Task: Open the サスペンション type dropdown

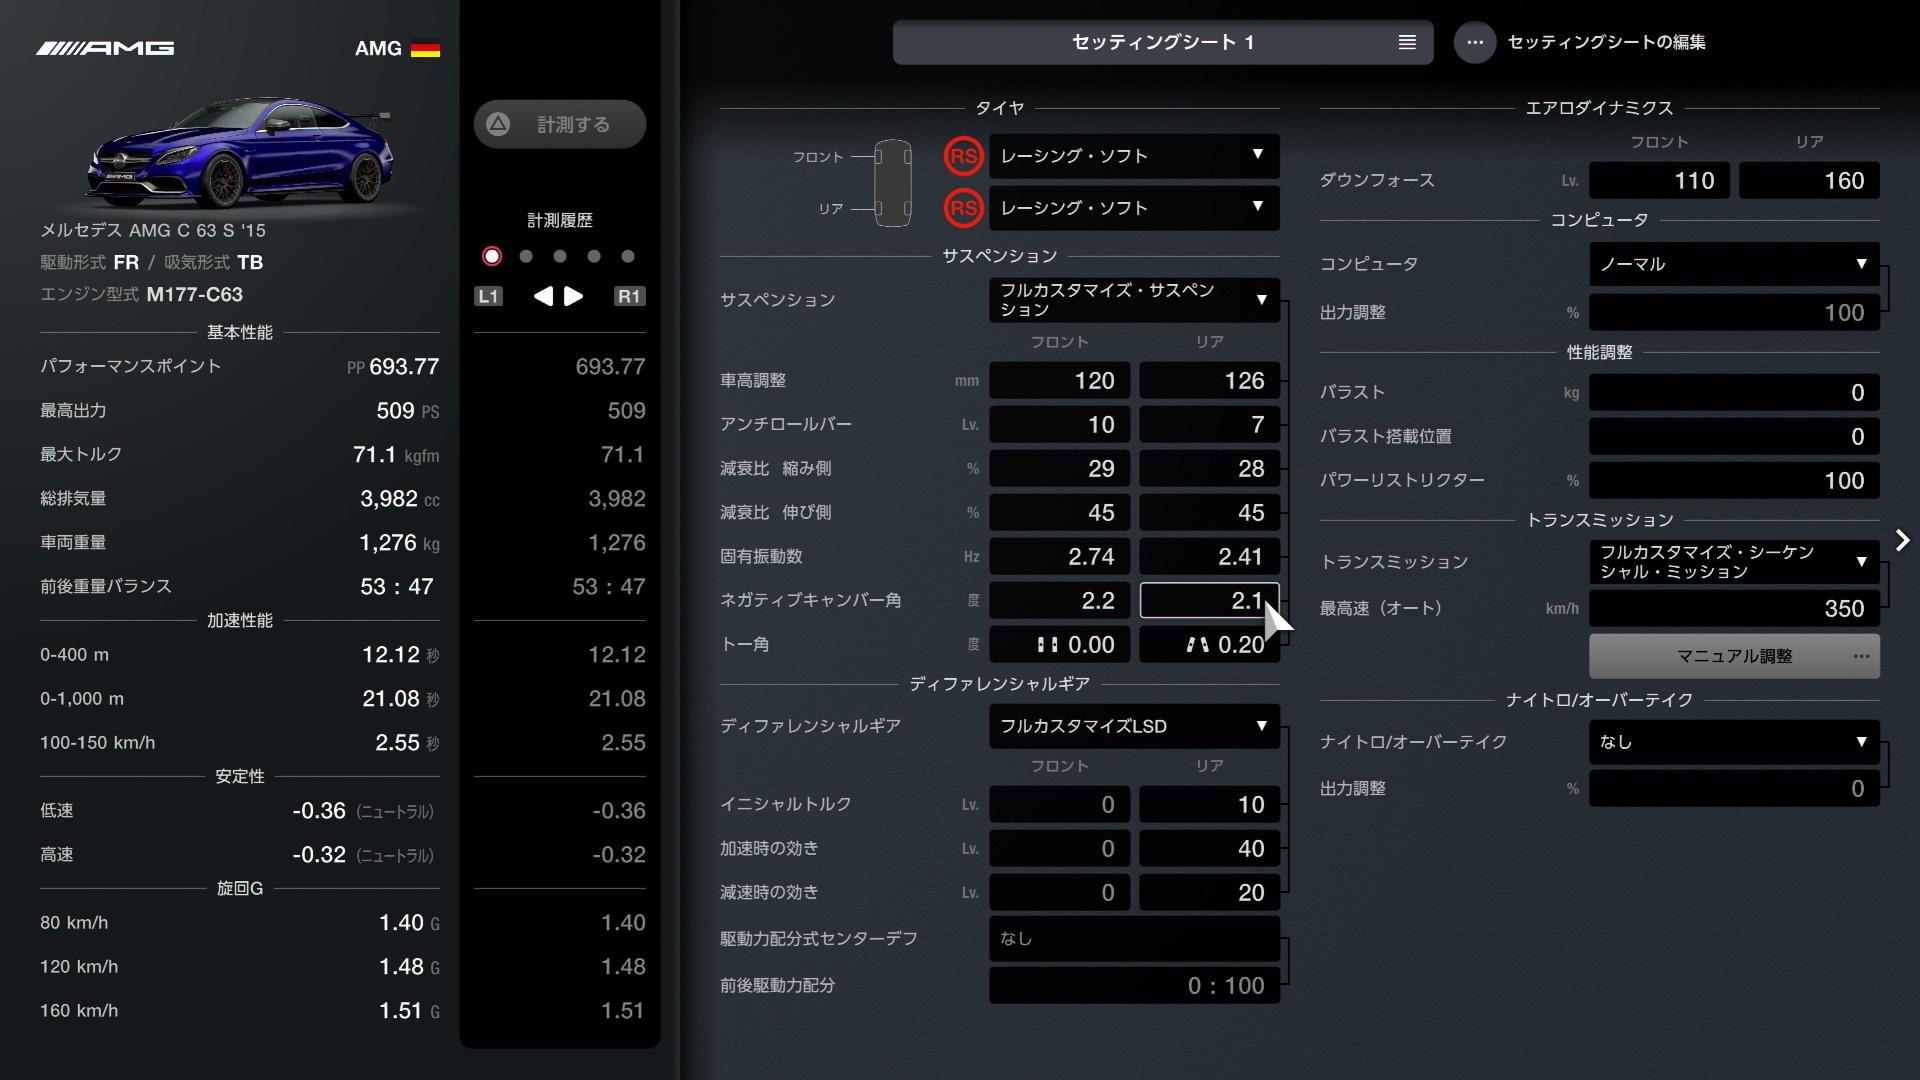Action: [x=1134, y=300]
